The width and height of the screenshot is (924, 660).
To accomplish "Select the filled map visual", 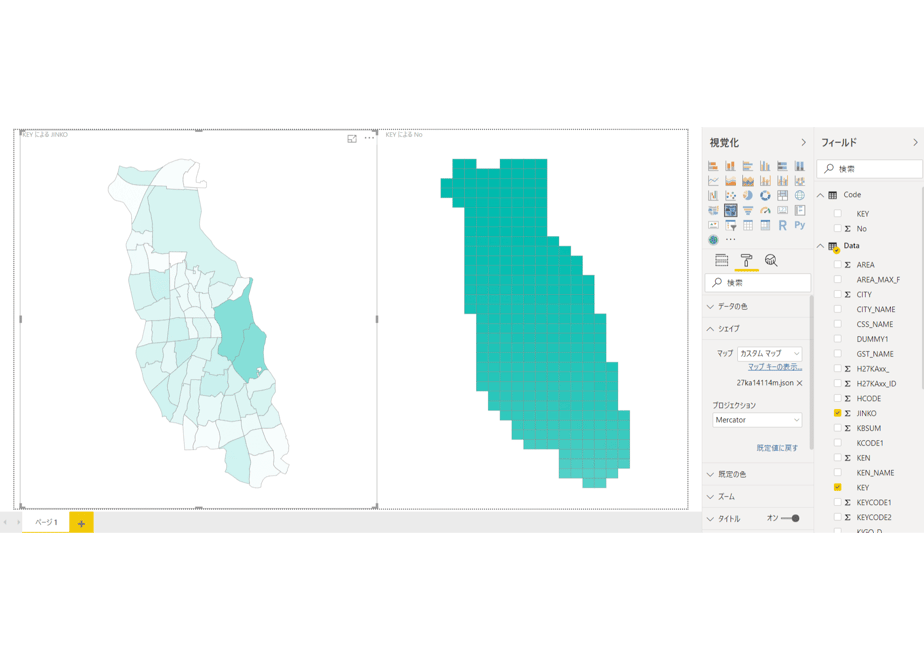I will 713,210.
